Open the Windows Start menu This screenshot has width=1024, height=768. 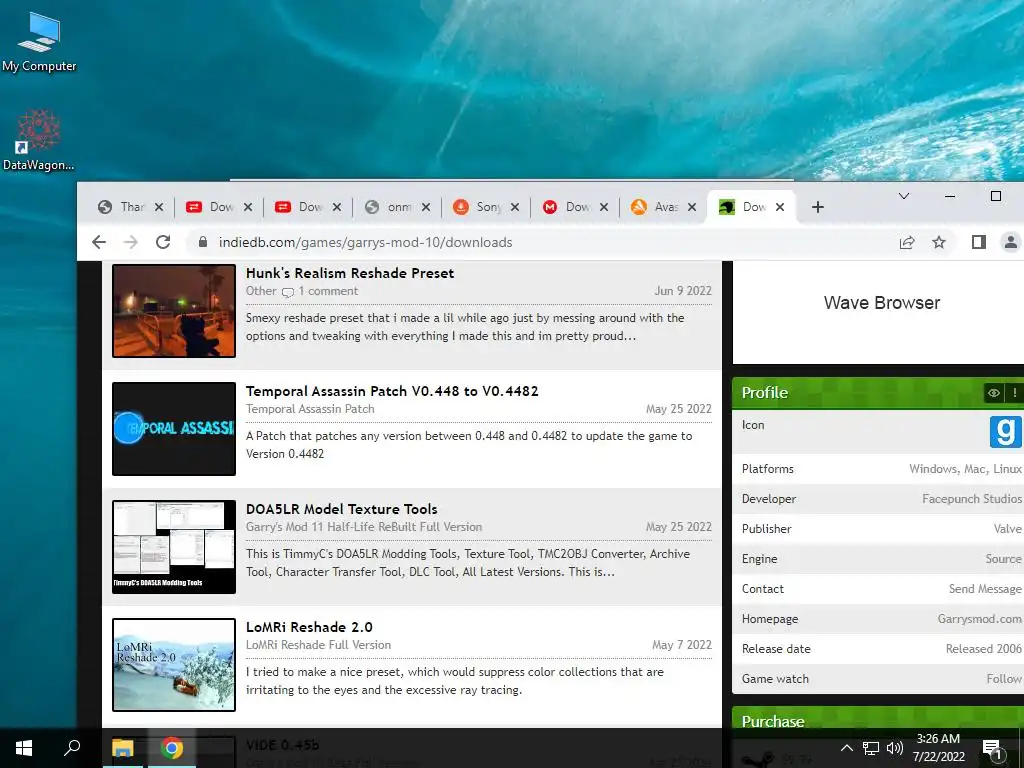click(24, 748)
